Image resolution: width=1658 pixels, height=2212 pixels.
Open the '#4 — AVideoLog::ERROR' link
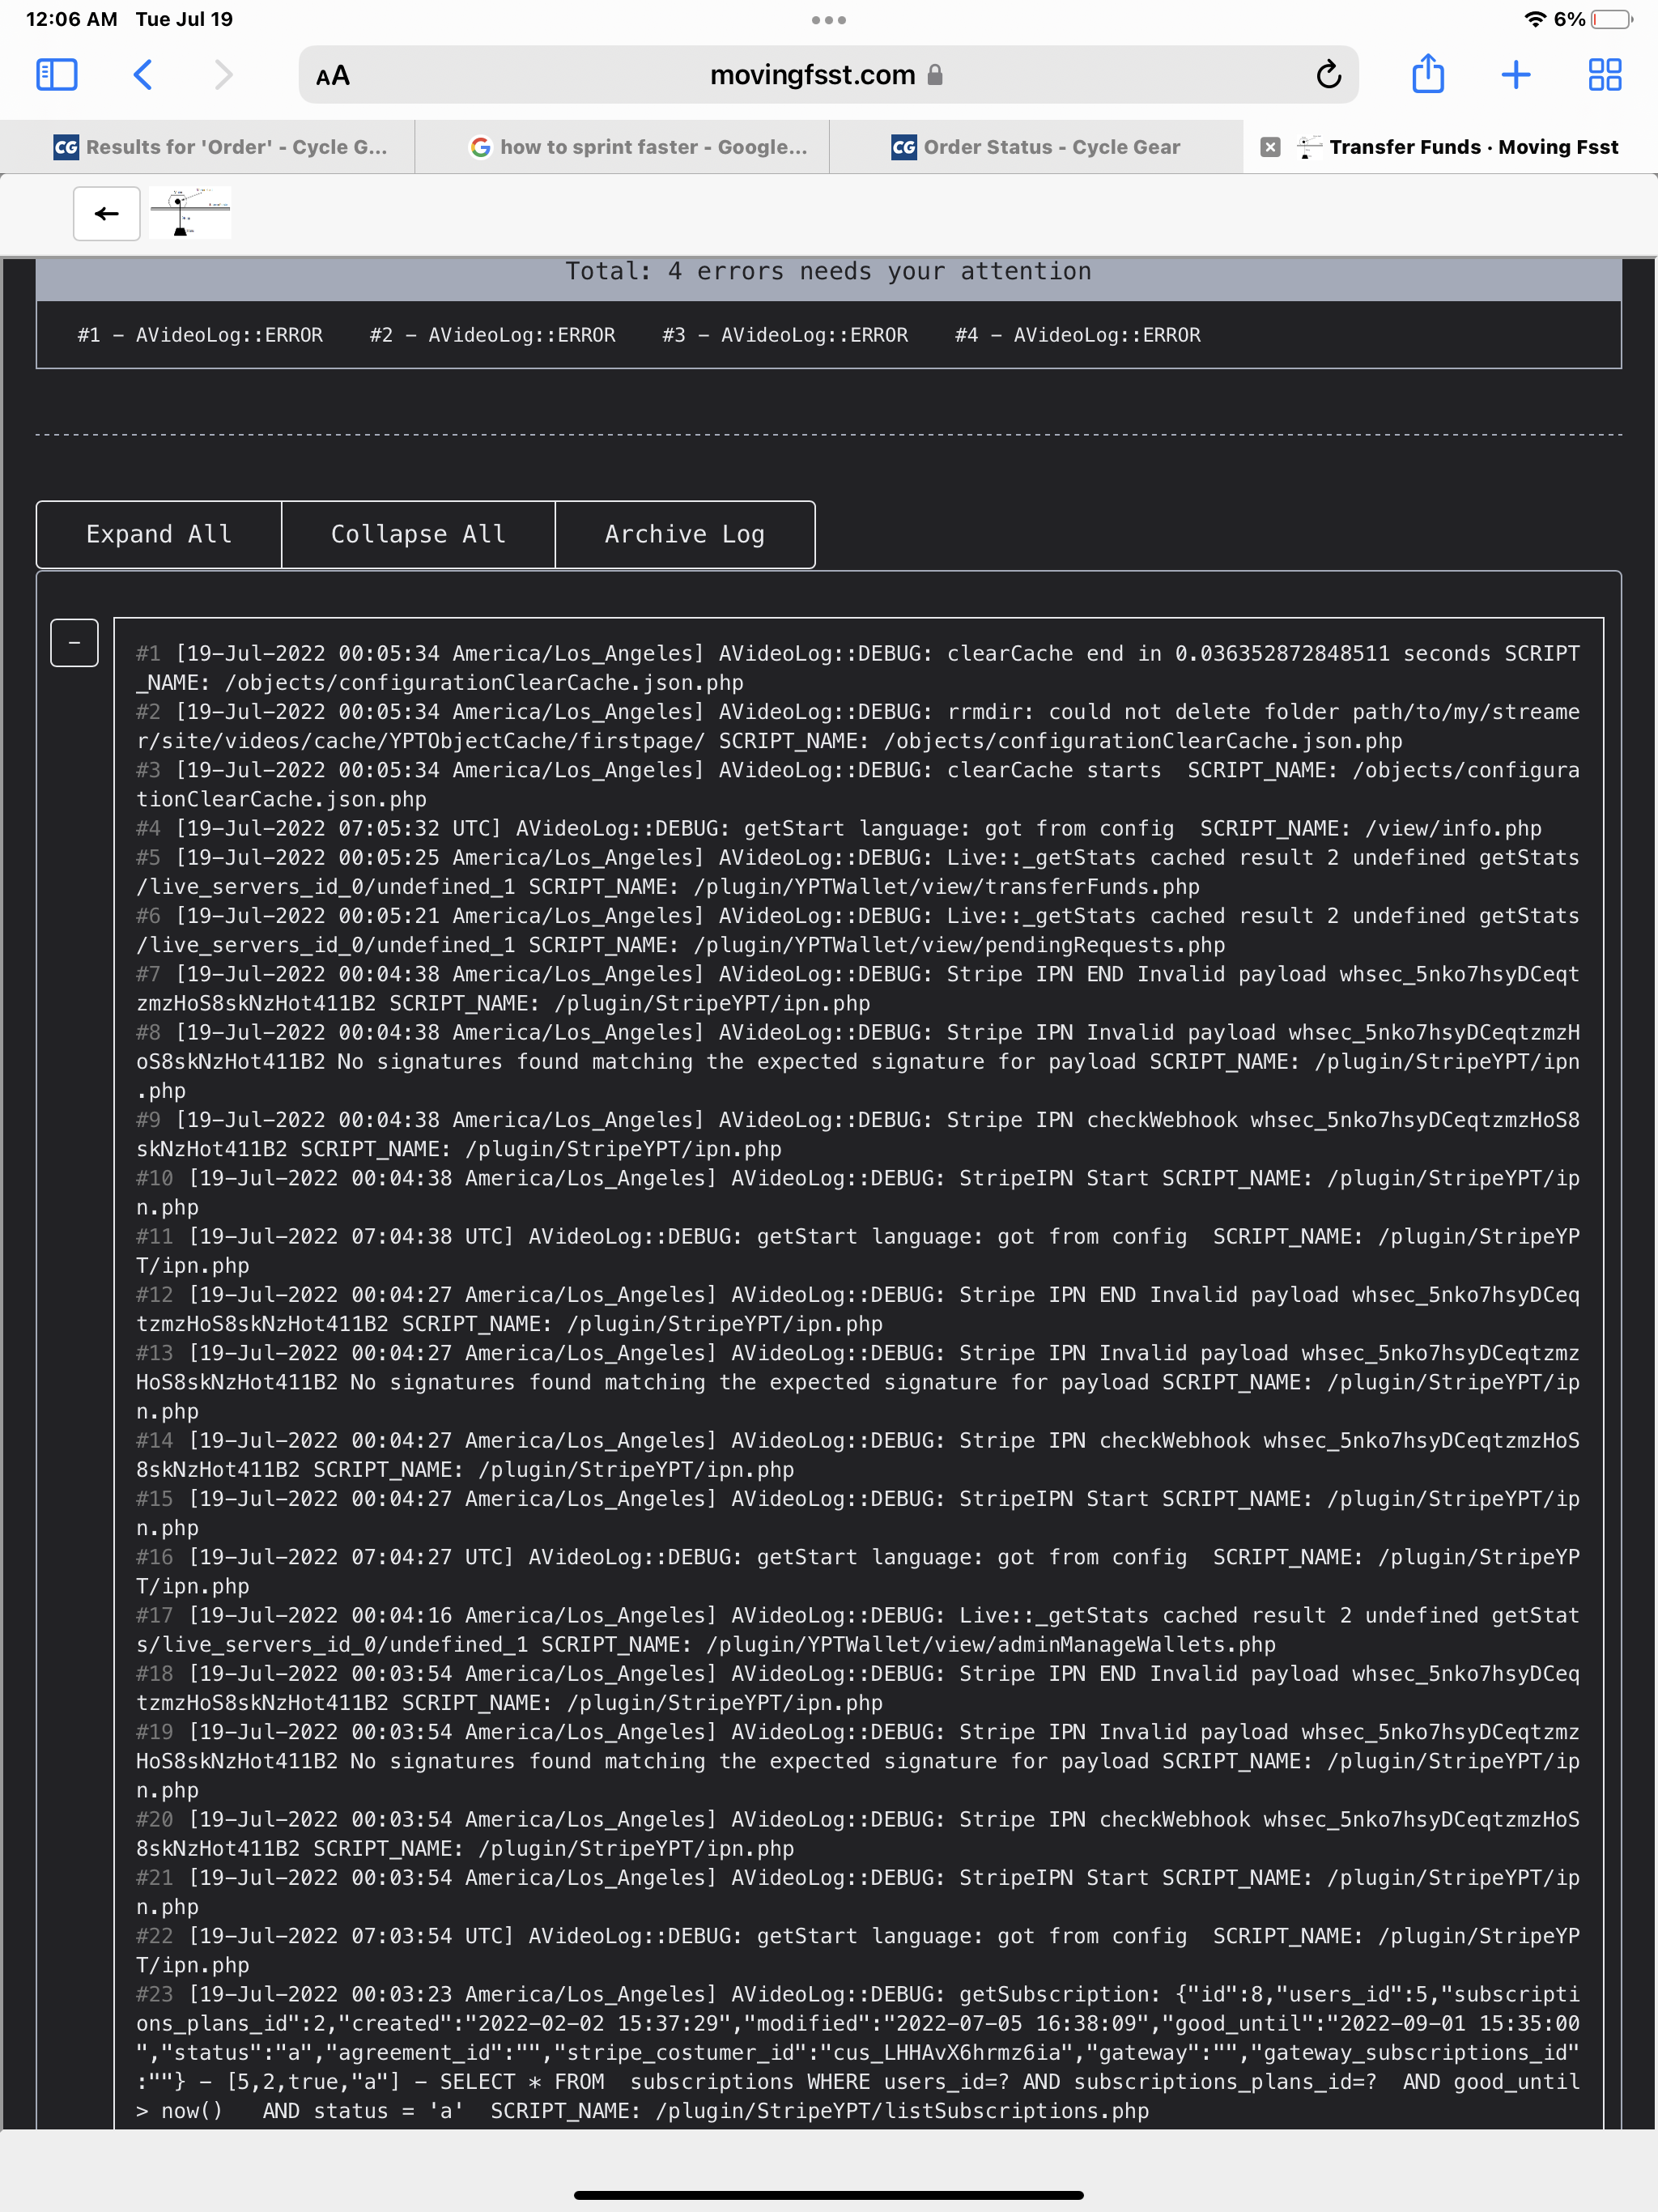click(1077, 335)
